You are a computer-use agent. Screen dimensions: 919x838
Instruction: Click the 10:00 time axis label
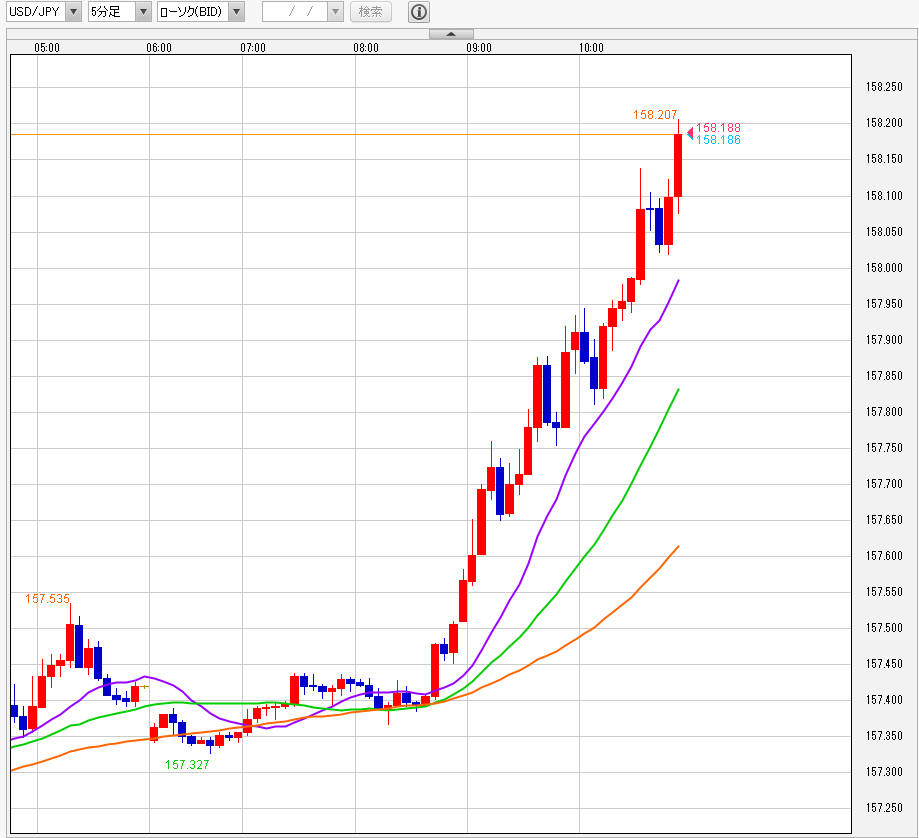point(591,48)
